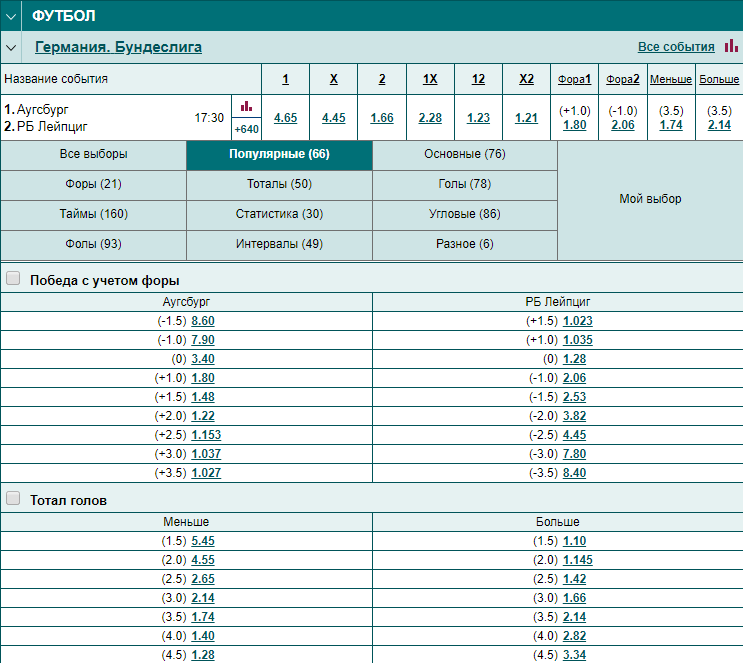743x663 pixels.
Task: Select total over (2.0) odds 1.145
Action: 578,560
